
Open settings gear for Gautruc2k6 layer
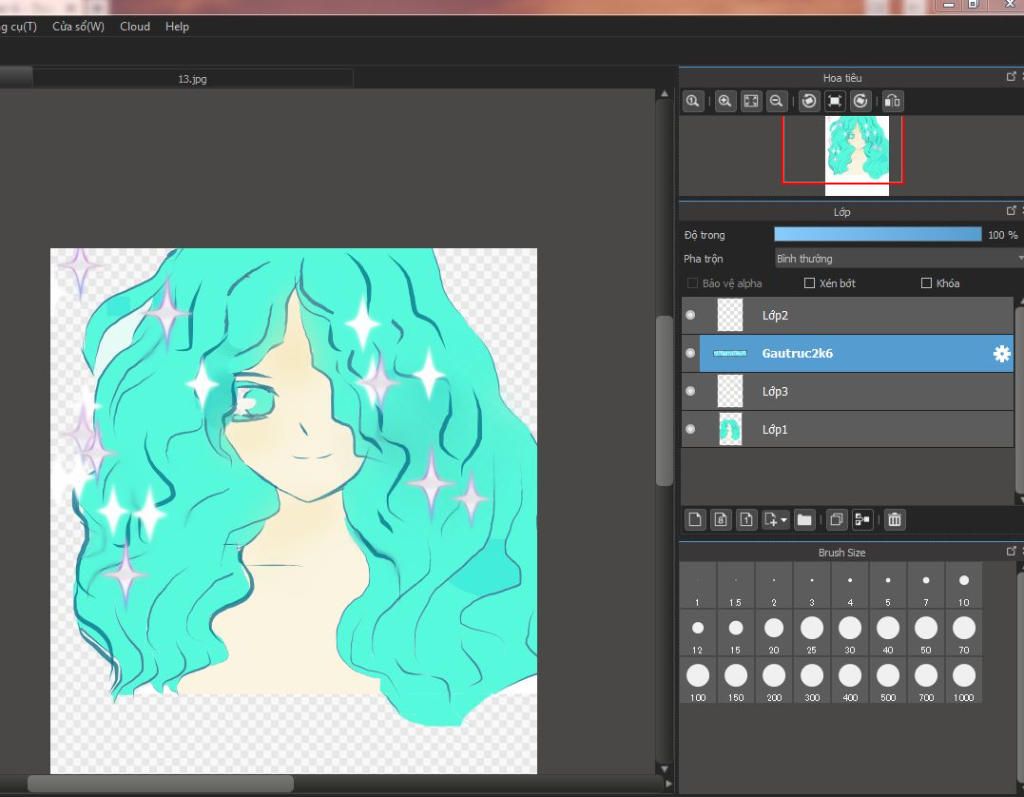tap(1002, 353)
